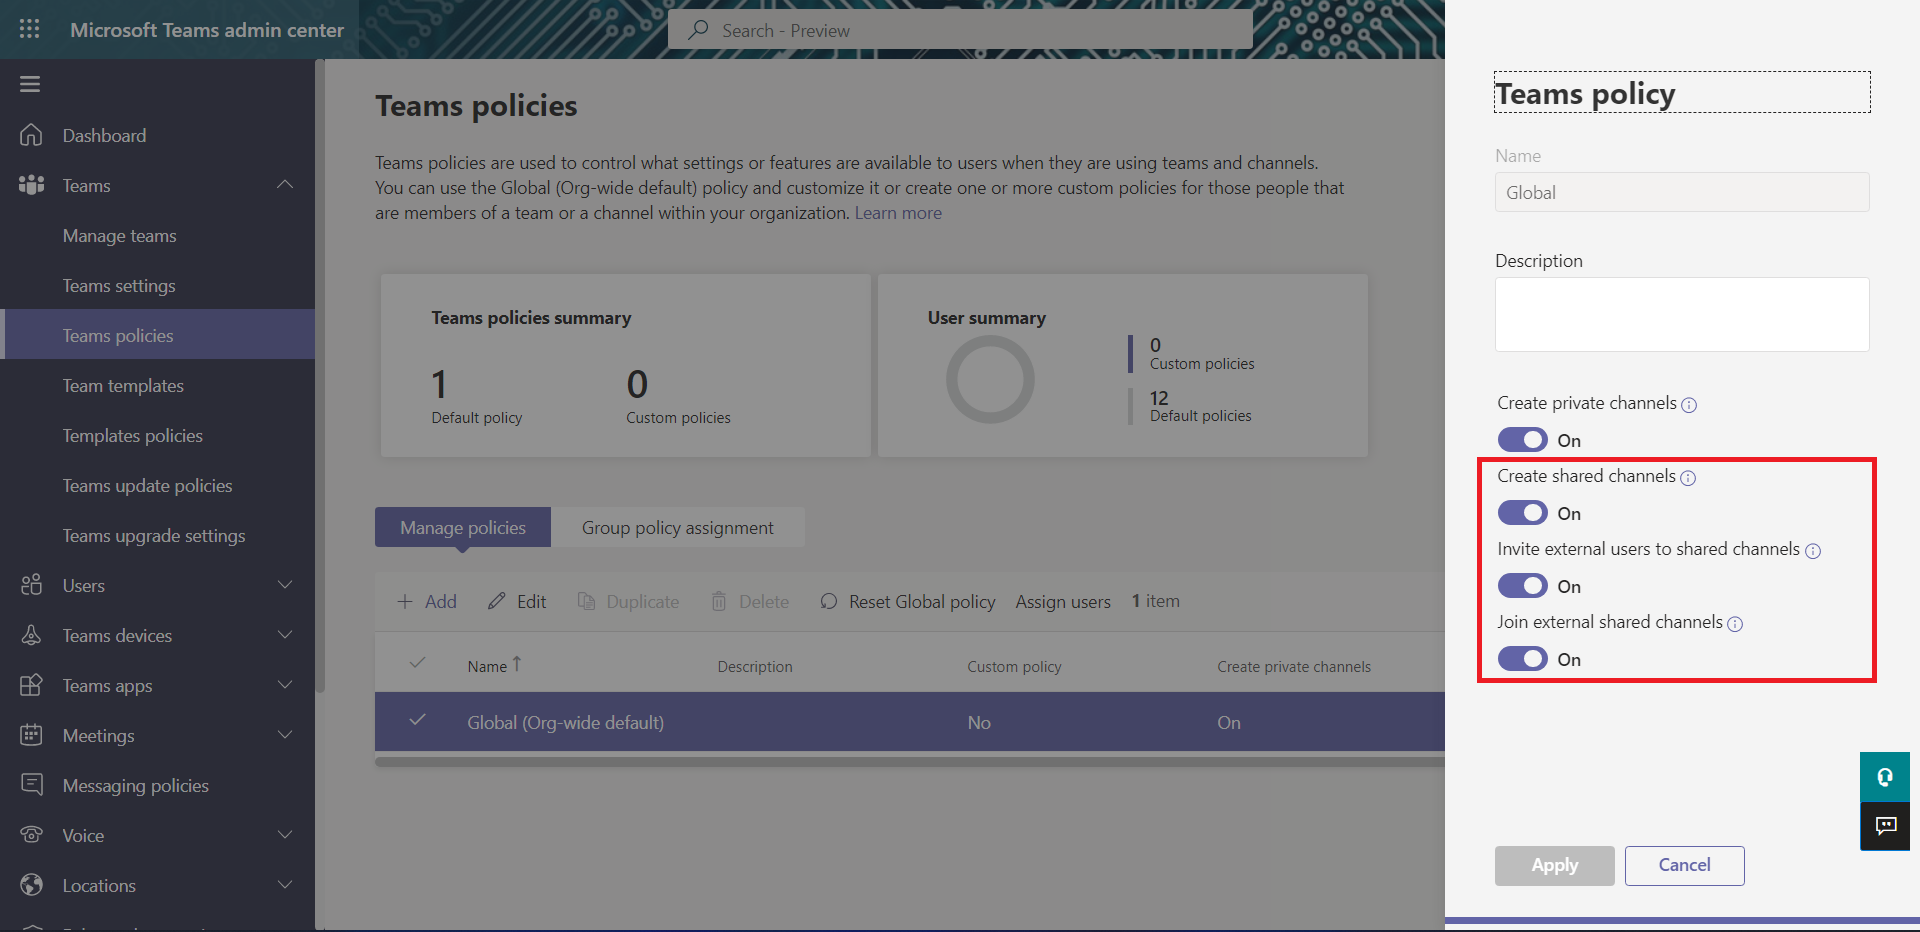Click info icon next to Create shared channels
Image resolution: width=1920 pixels, height=932 pixels.
click(1688, 478)
